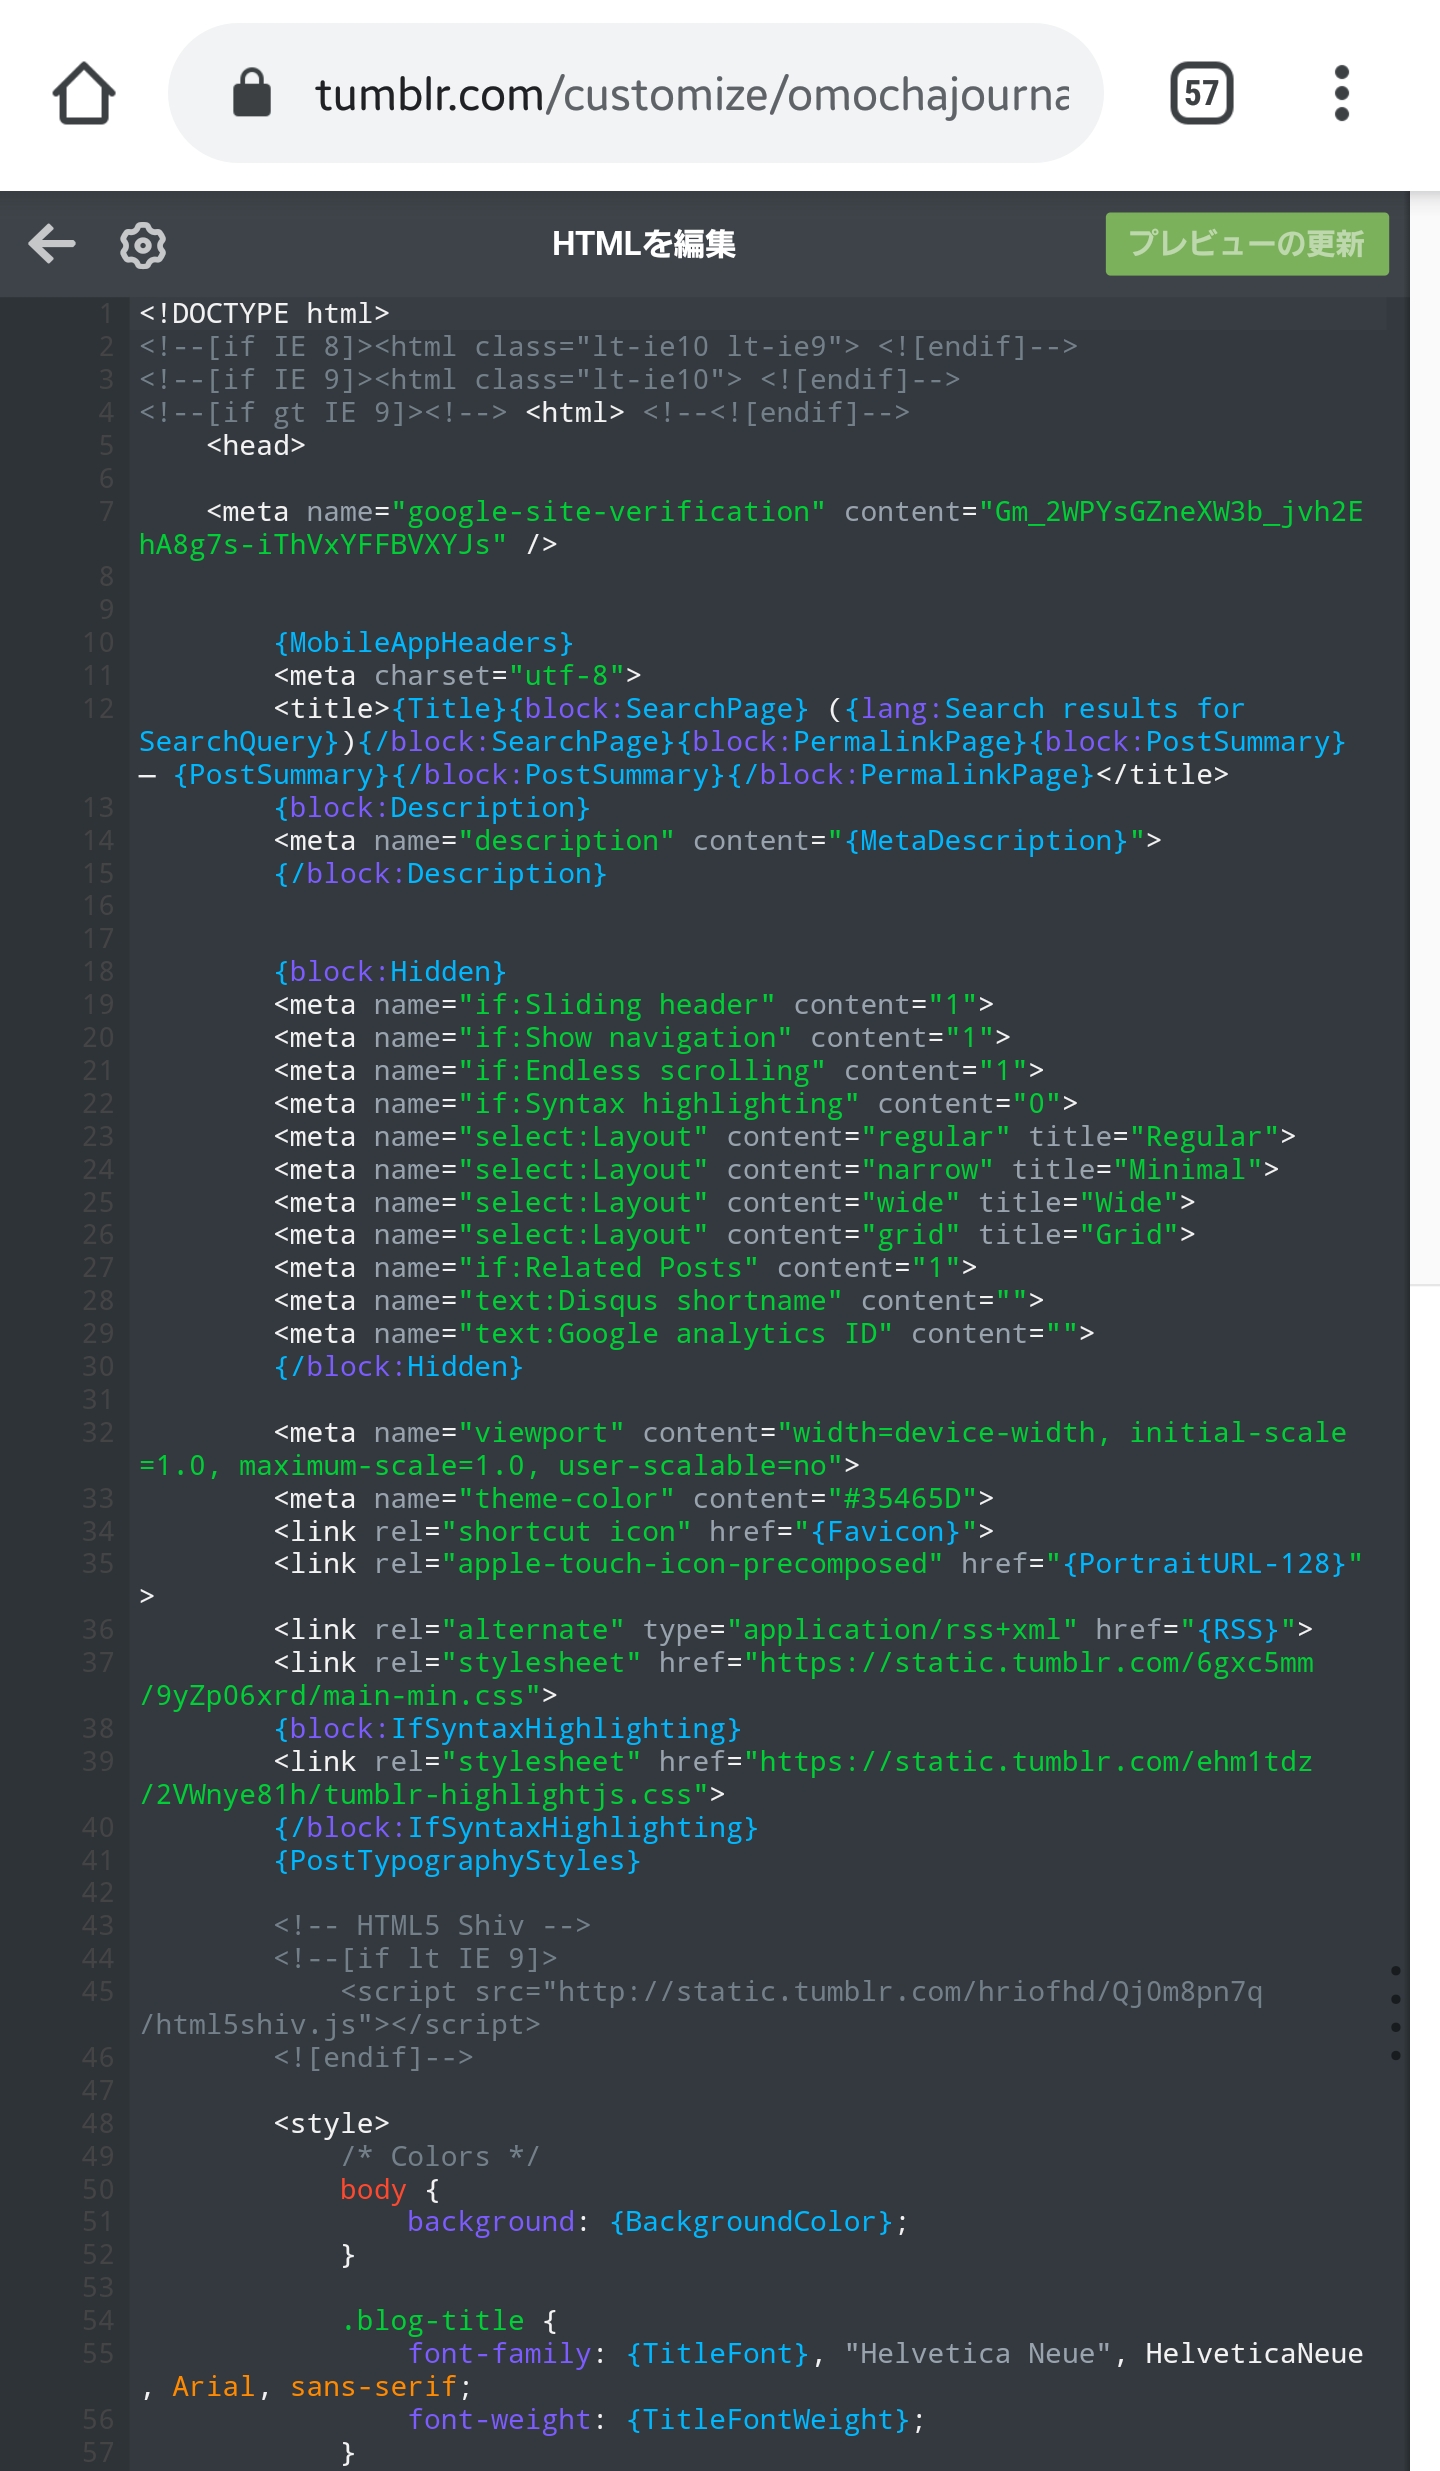Click "text:Google analytics ID" meta name

[x=676, y=1334]
